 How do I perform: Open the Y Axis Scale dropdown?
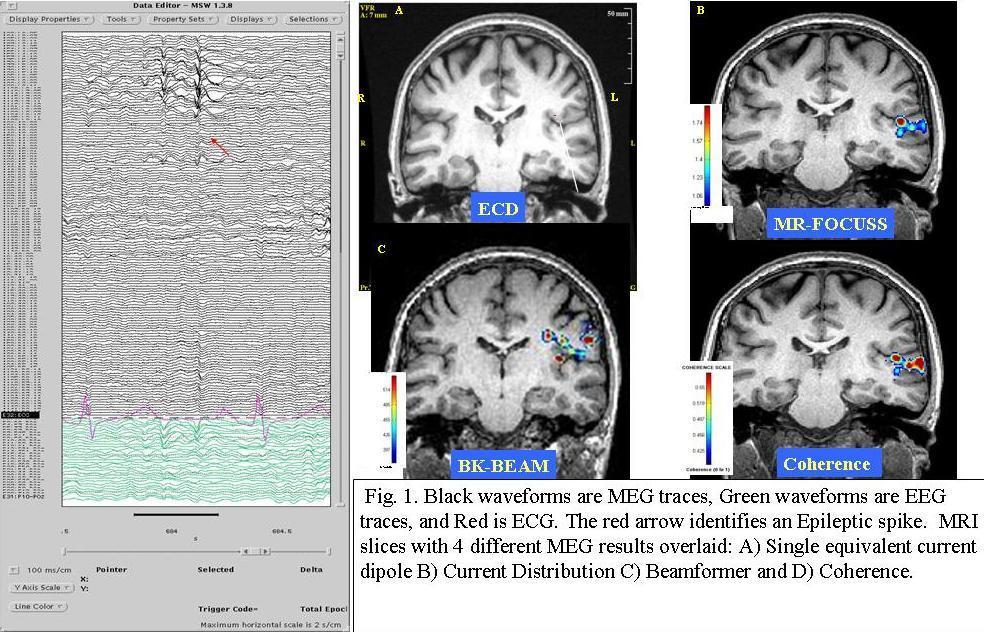point(38,588)
